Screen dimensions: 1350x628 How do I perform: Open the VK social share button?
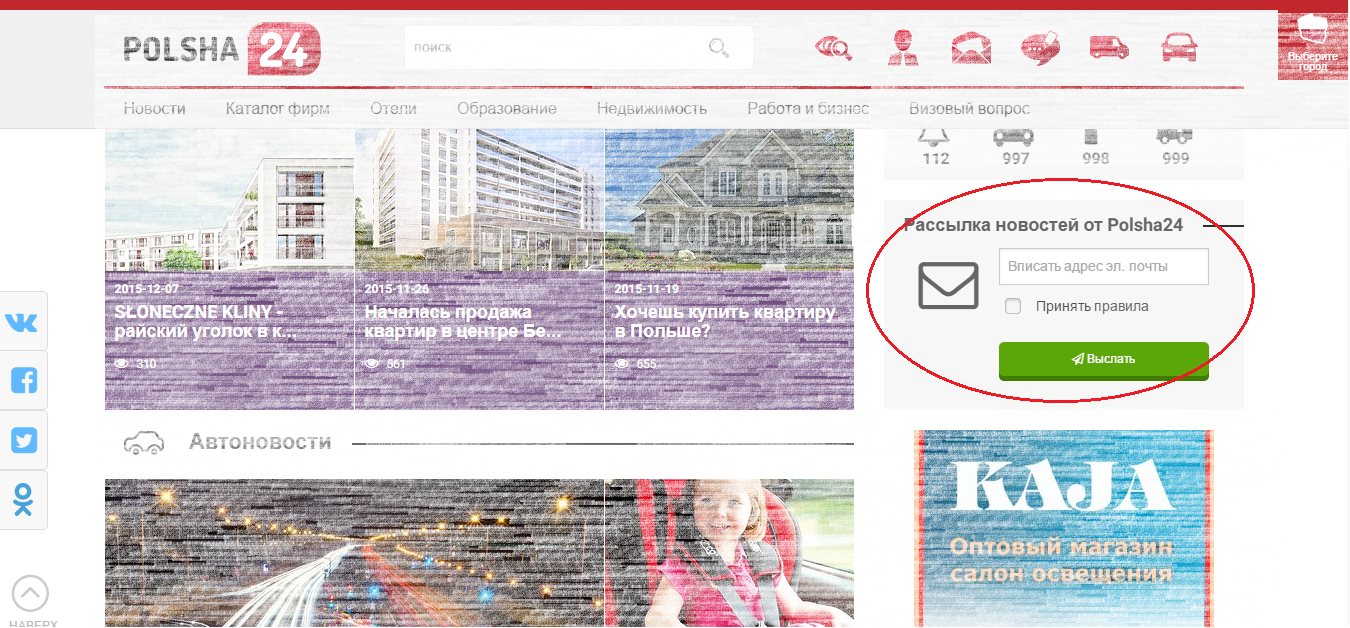point(22,322)
